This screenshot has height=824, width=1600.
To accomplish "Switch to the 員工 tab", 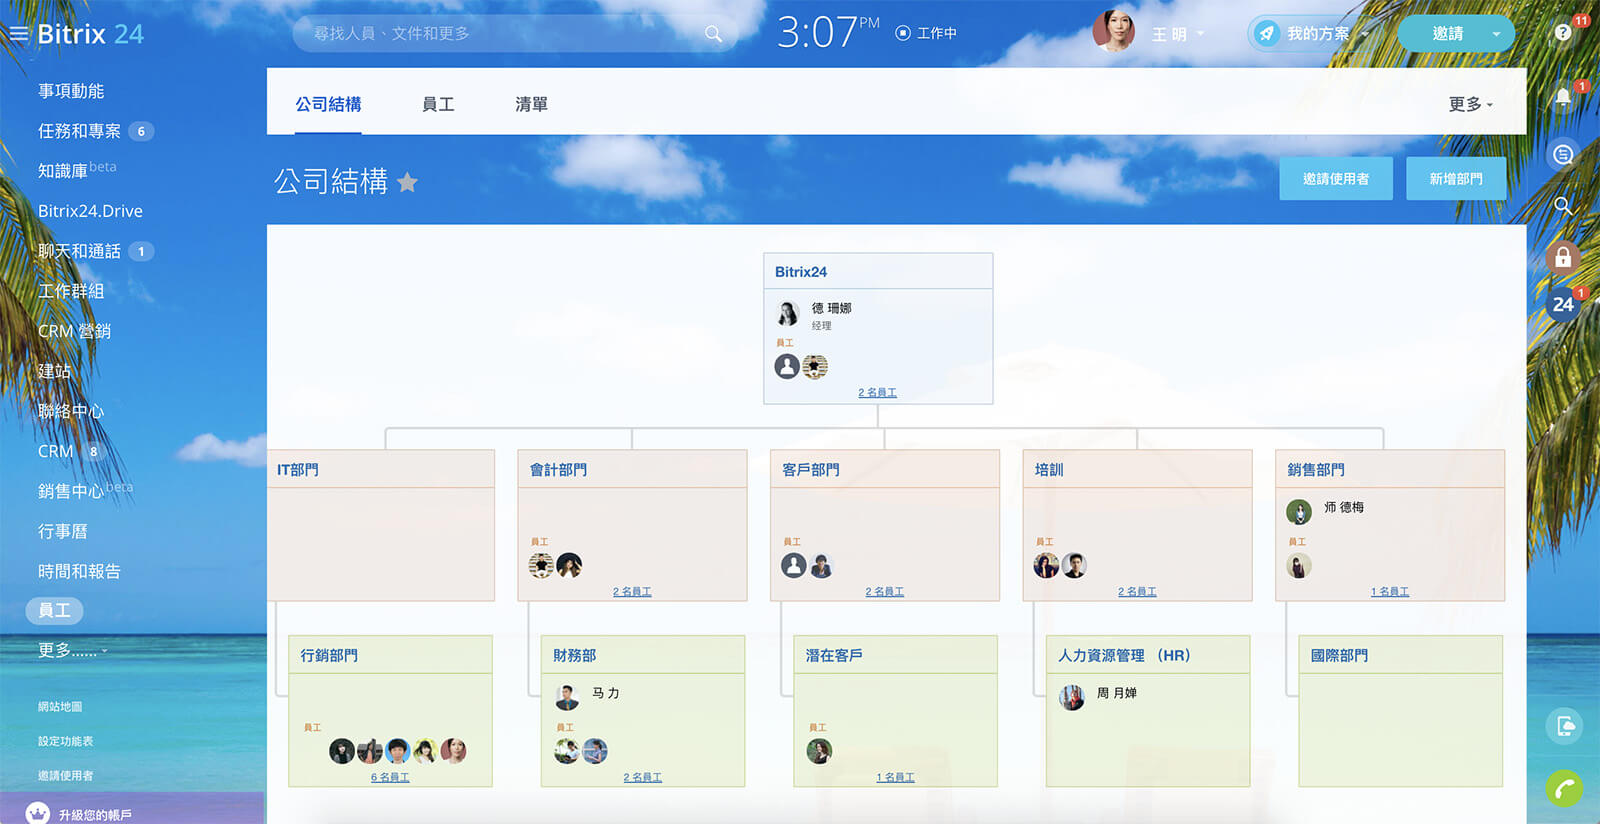I will point(438,104).
